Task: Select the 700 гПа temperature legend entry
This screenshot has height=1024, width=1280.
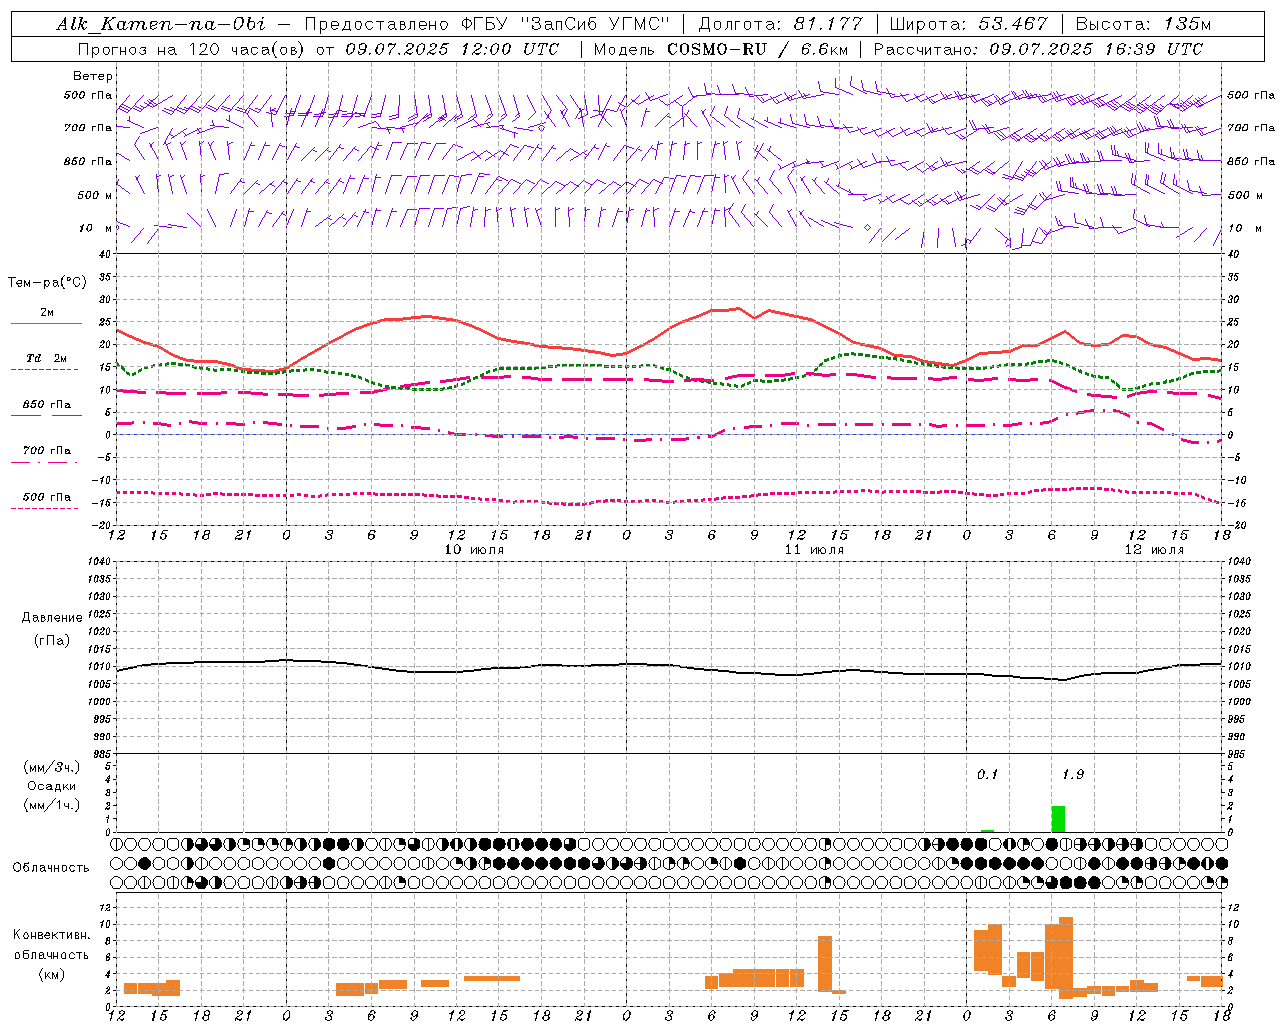Action: [x=46, y=452]
